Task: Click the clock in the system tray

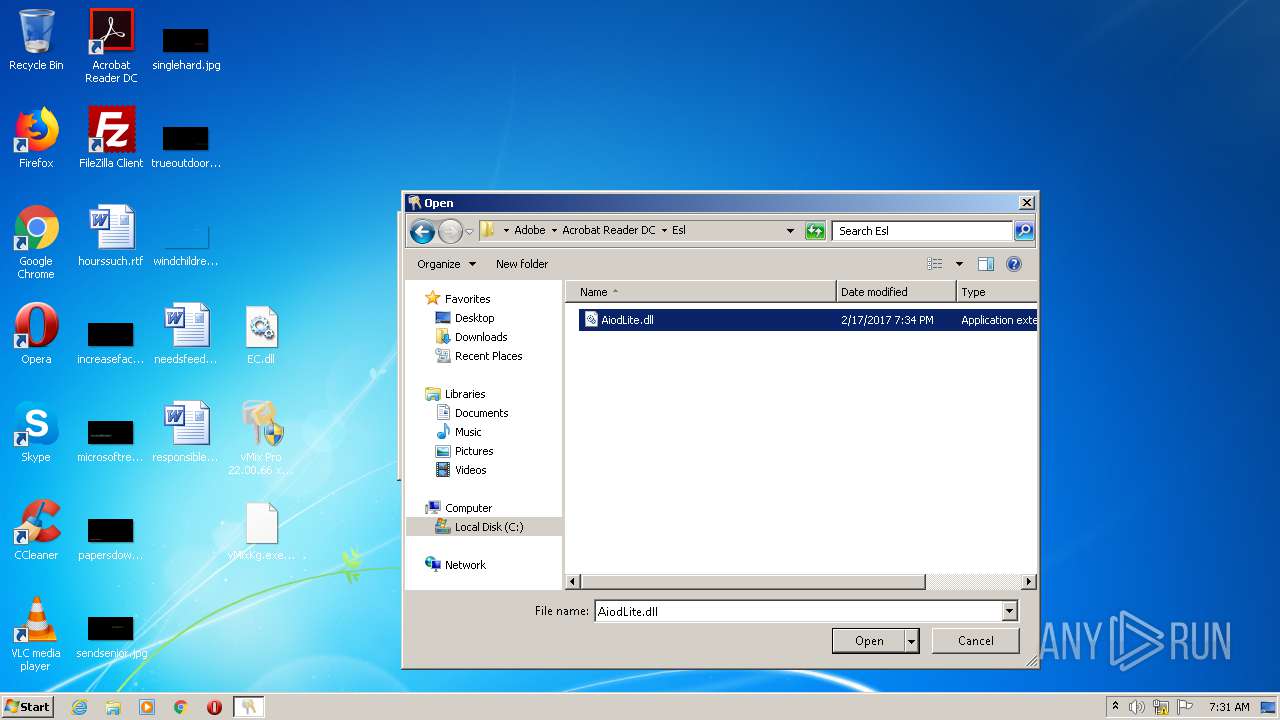Action: pyautogui.click(x=1228, y=707)
